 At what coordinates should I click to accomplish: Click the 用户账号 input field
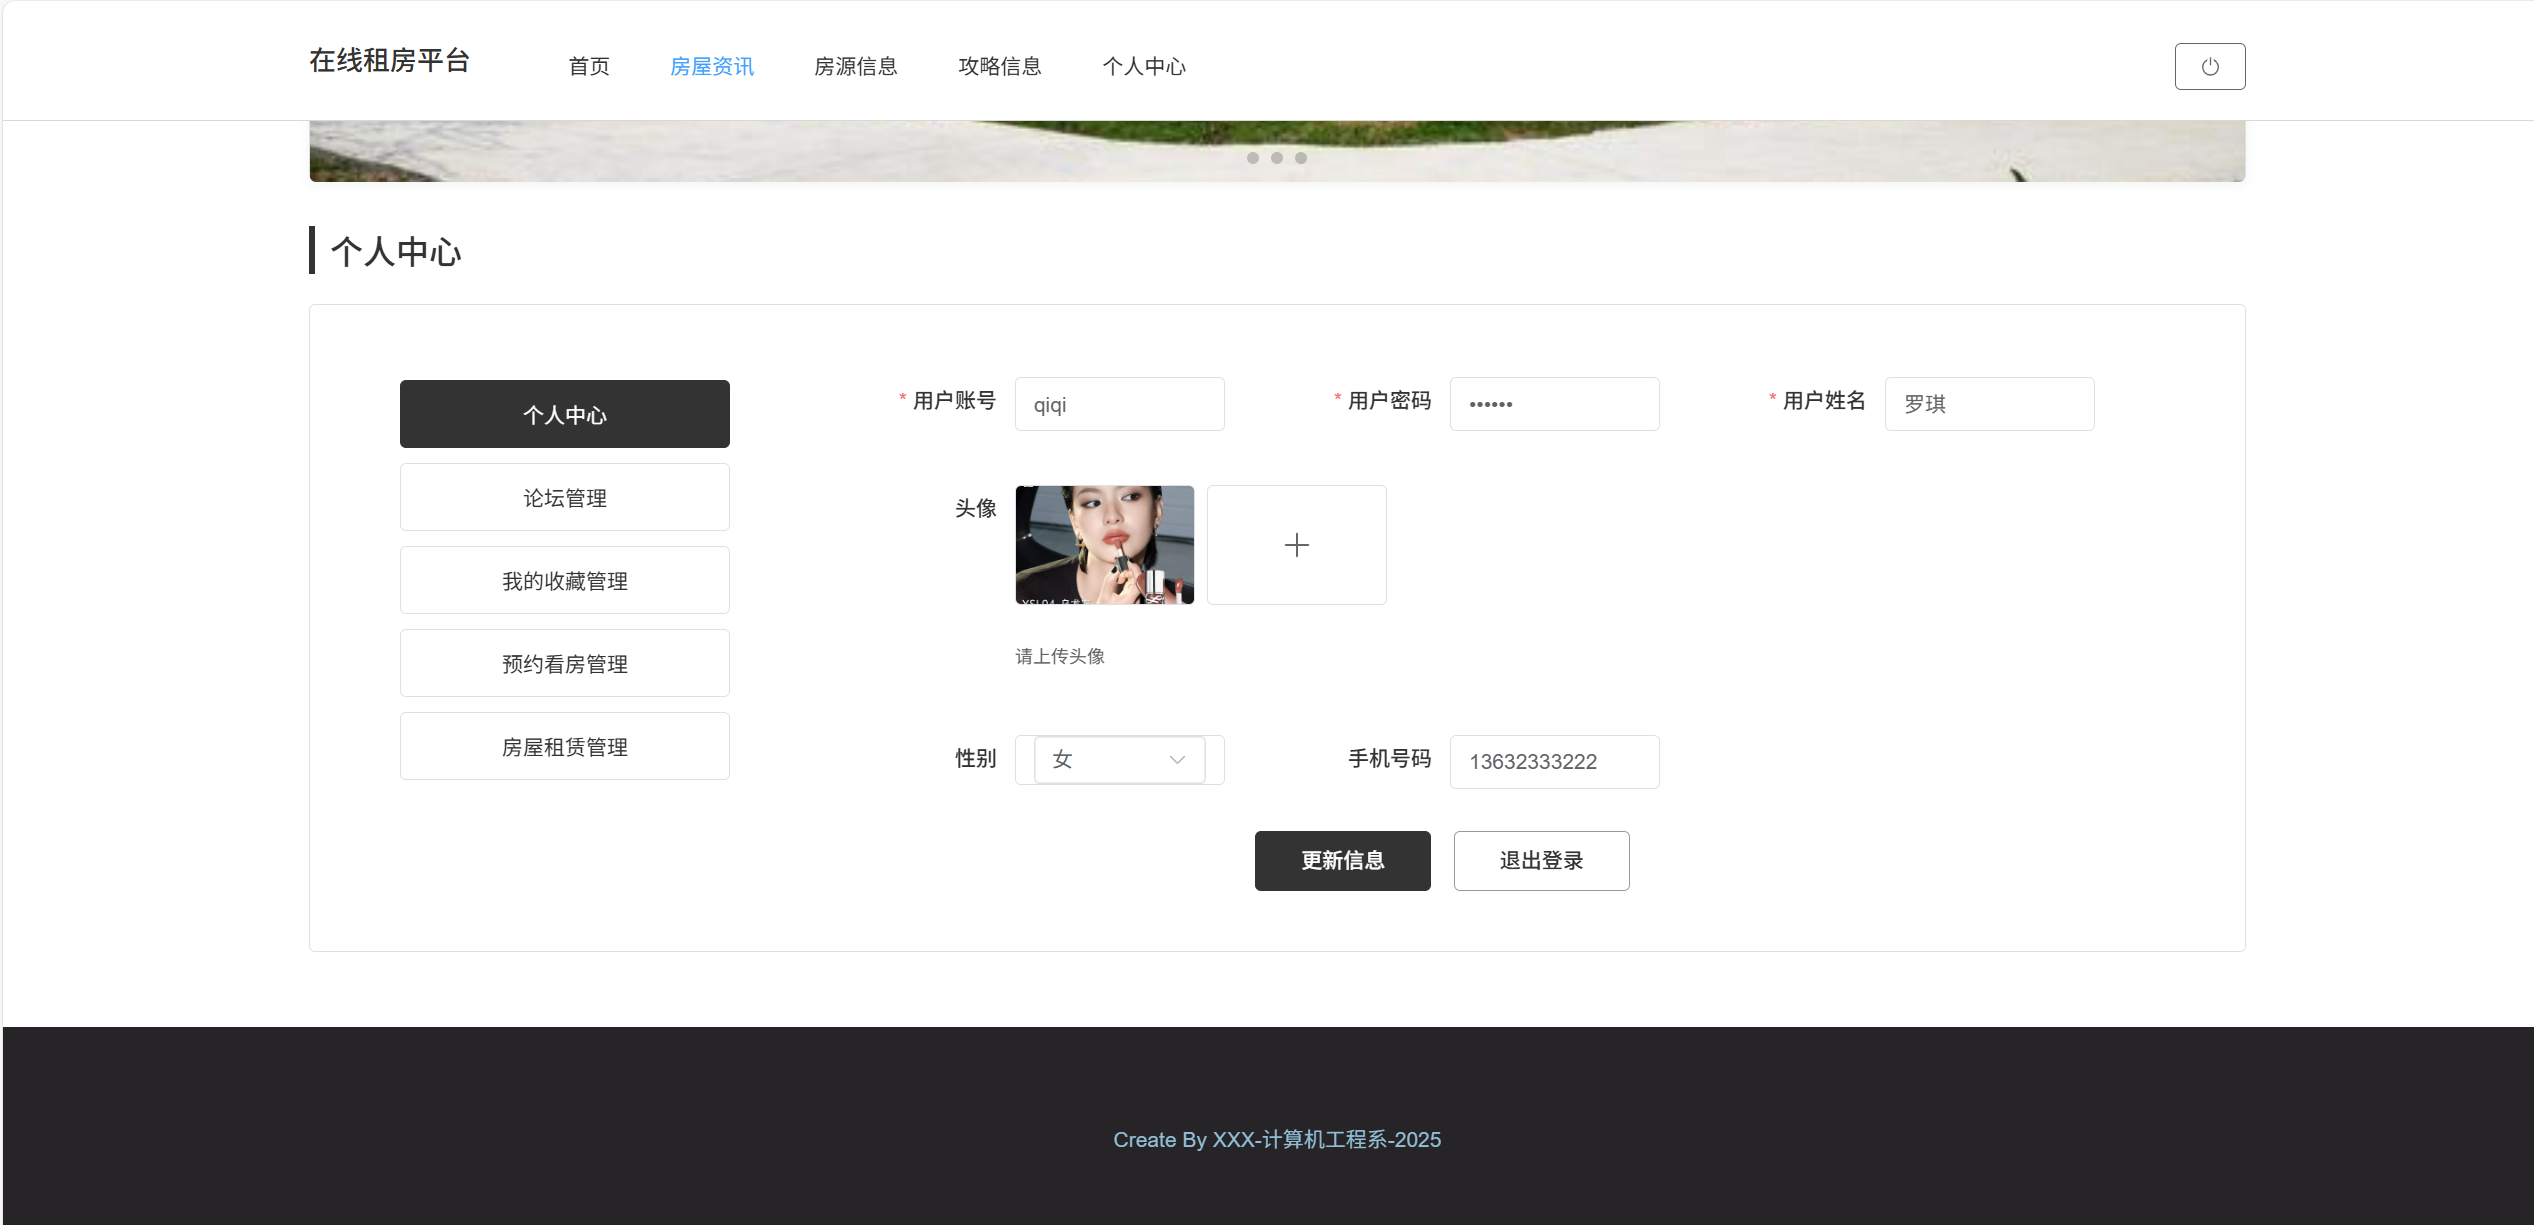point(1118,404)
